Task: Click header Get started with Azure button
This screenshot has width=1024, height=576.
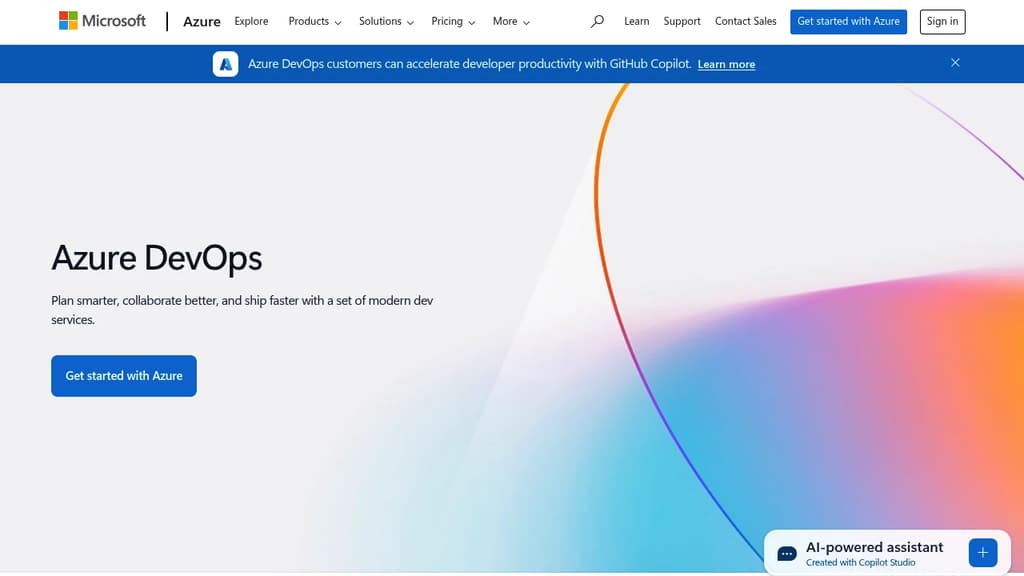Action: coord(848,22)
